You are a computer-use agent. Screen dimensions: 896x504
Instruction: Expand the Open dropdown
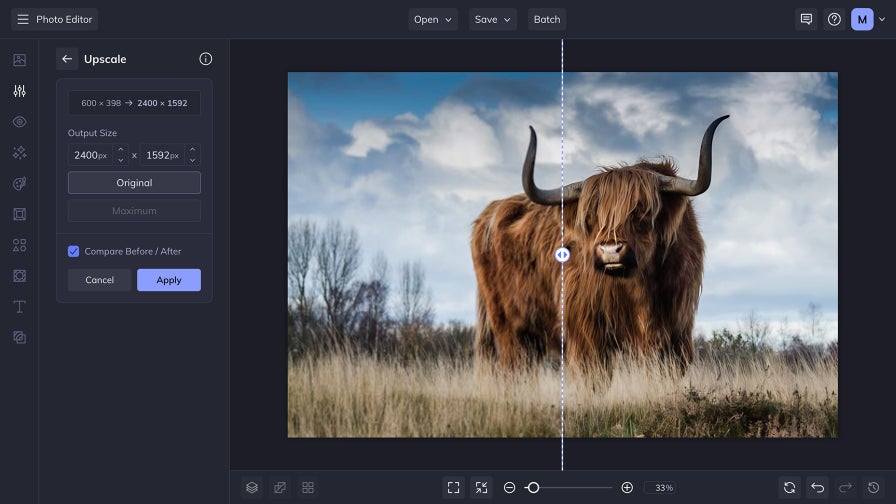click(433, 19)
